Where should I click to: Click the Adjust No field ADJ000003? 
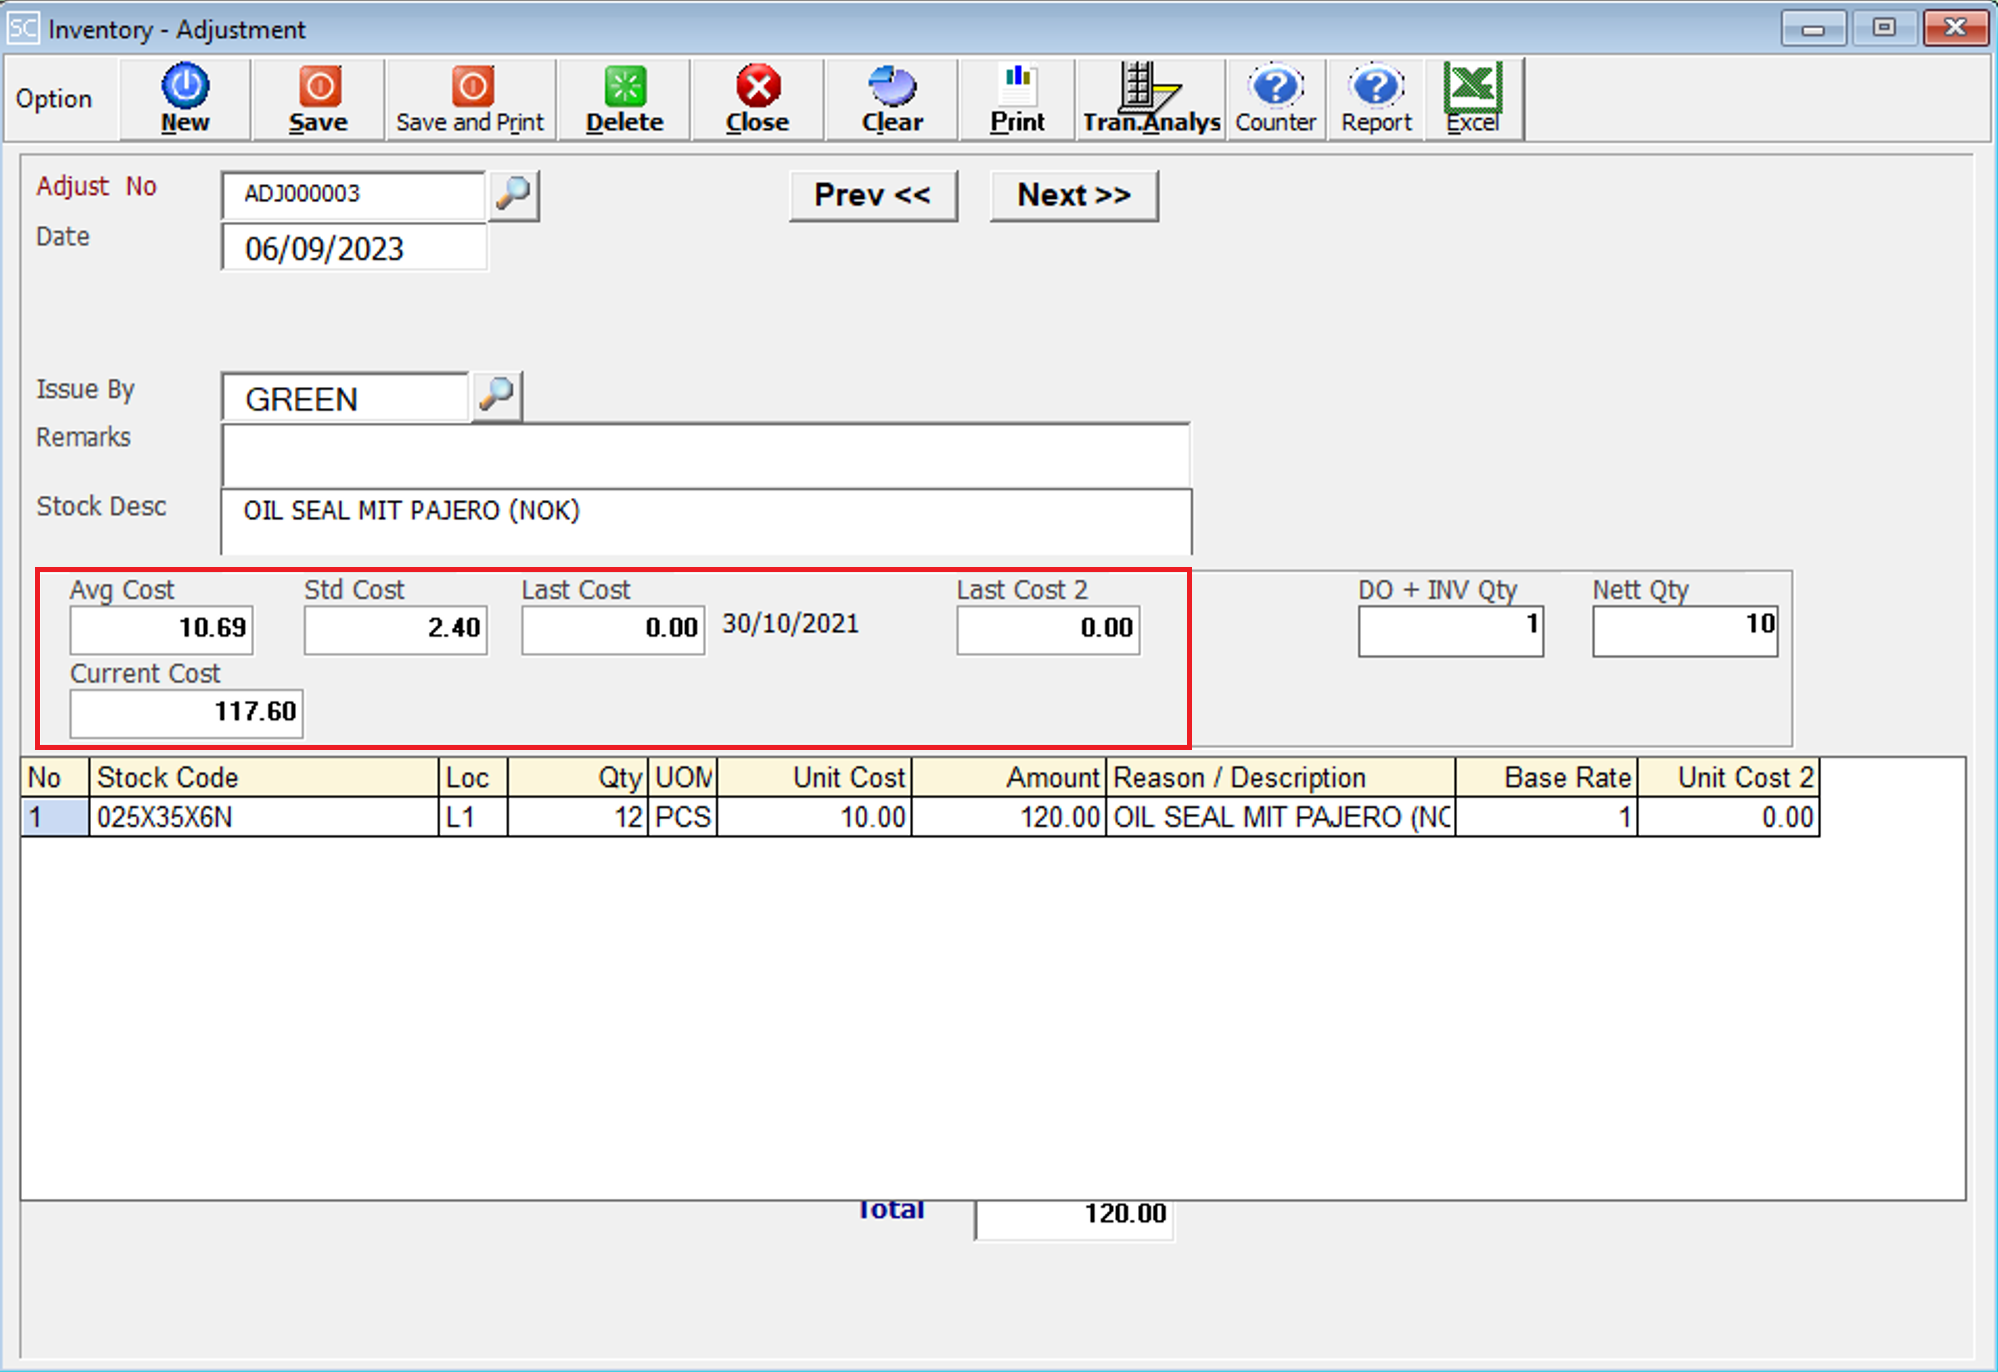353,194
